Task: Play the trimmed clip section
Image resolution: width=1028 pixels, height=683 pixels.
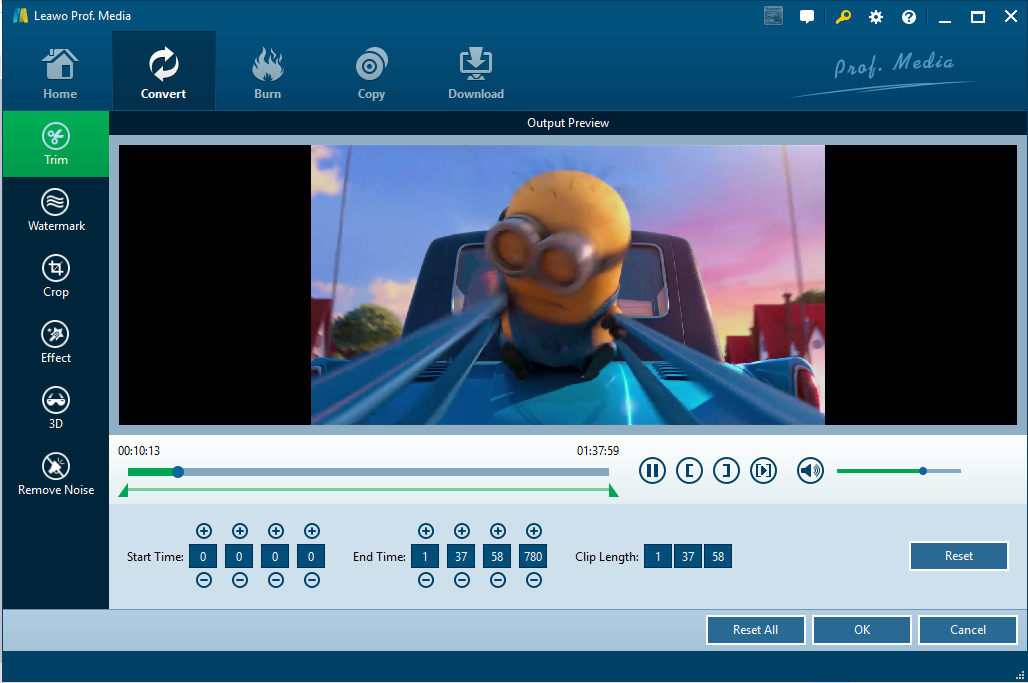Action: (x=763, y=470)
